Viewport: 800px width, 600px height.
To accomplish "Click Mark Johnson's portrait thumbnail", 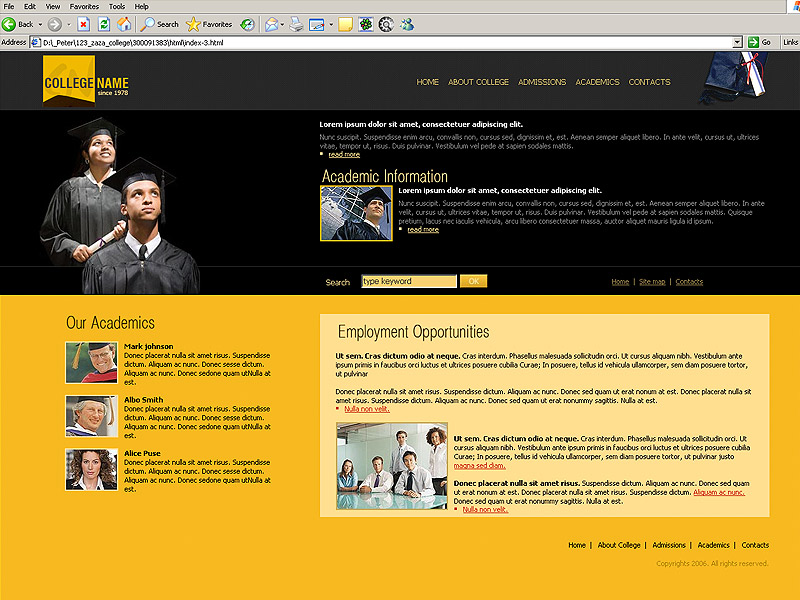I will coord(92,362).
